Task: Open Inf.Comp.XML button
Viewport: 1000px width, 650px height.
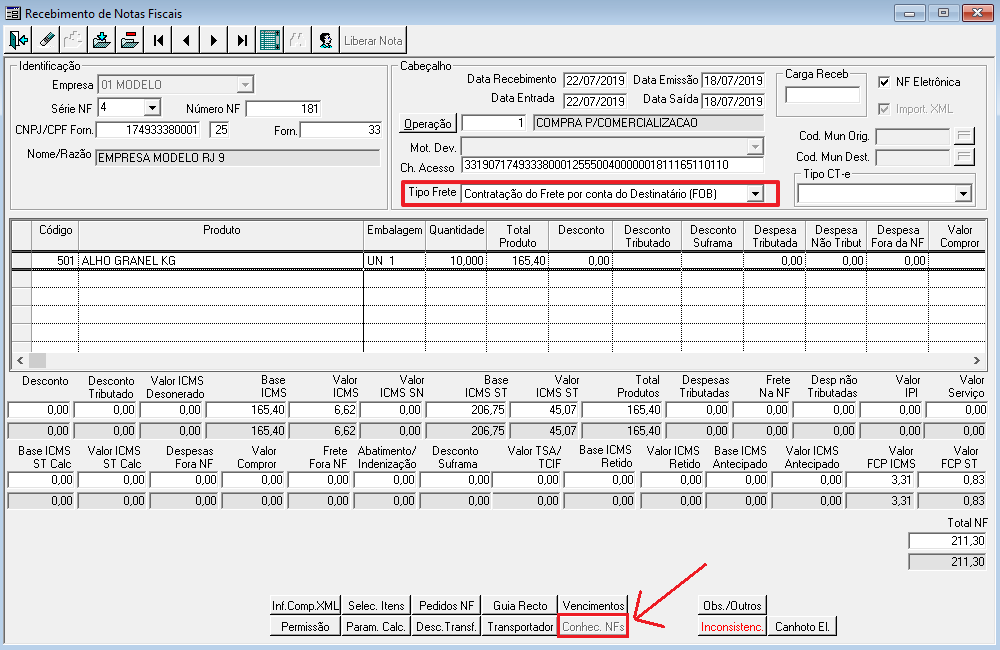Action: [305, 605]
